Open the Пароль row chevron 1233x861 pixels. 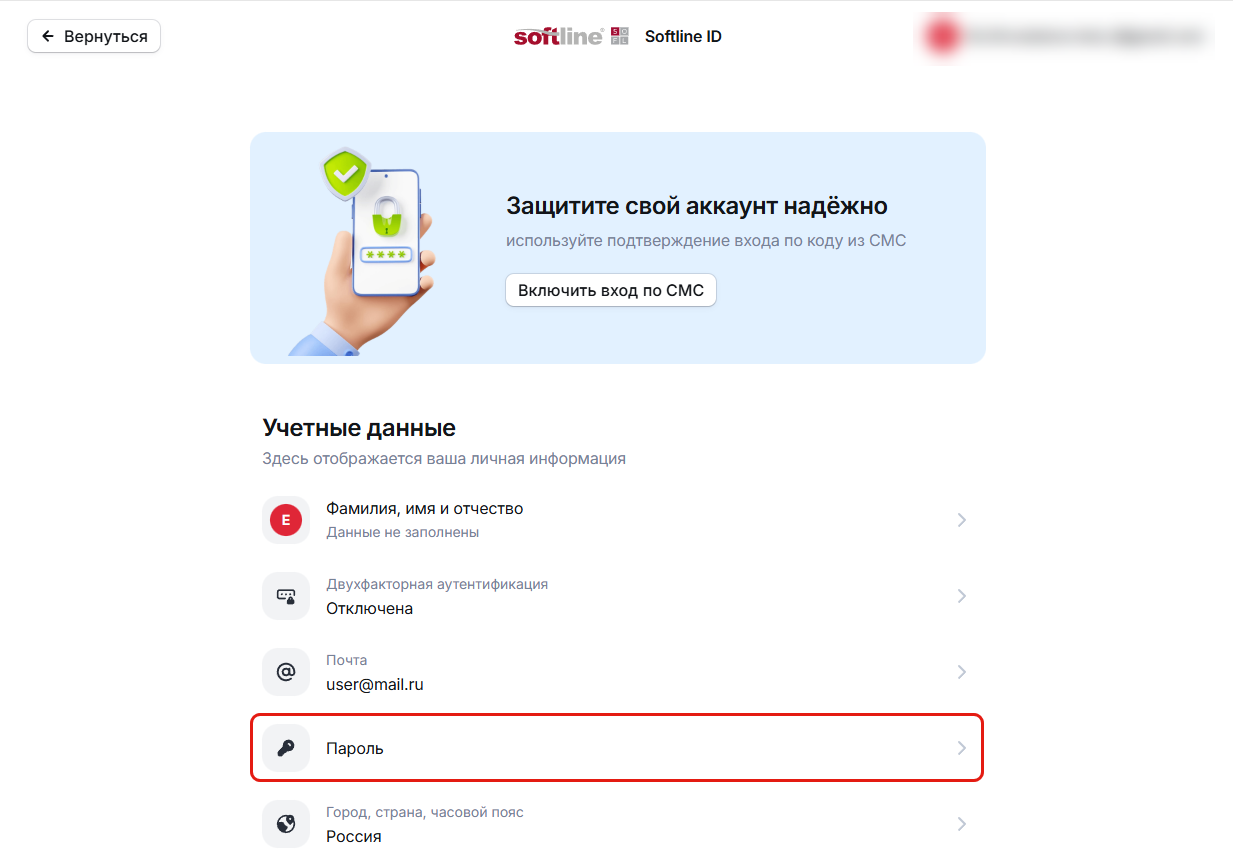point(961,748)
